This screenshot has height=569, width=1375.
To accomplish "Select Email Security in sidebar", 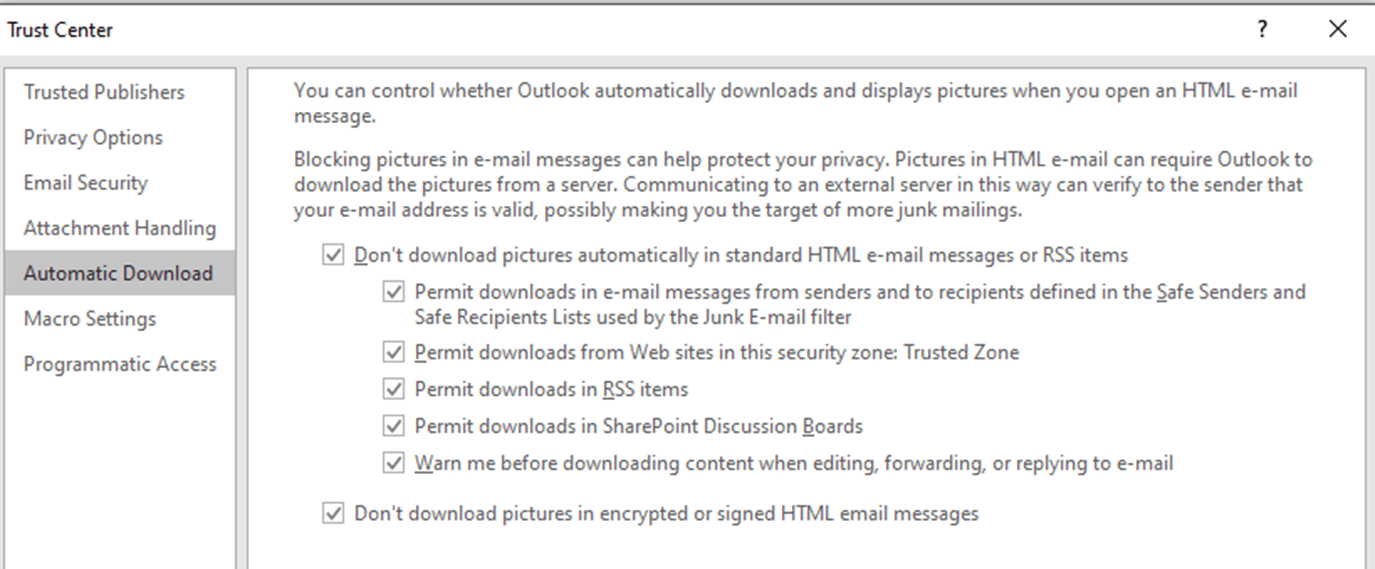I will click(85, 183).
